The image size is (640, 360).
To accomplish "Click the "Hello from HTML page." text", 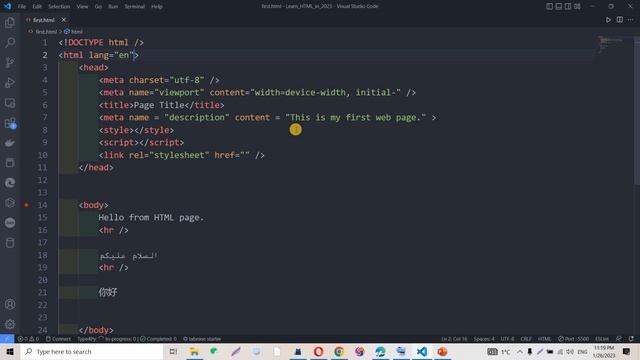I will pos(151,218).
